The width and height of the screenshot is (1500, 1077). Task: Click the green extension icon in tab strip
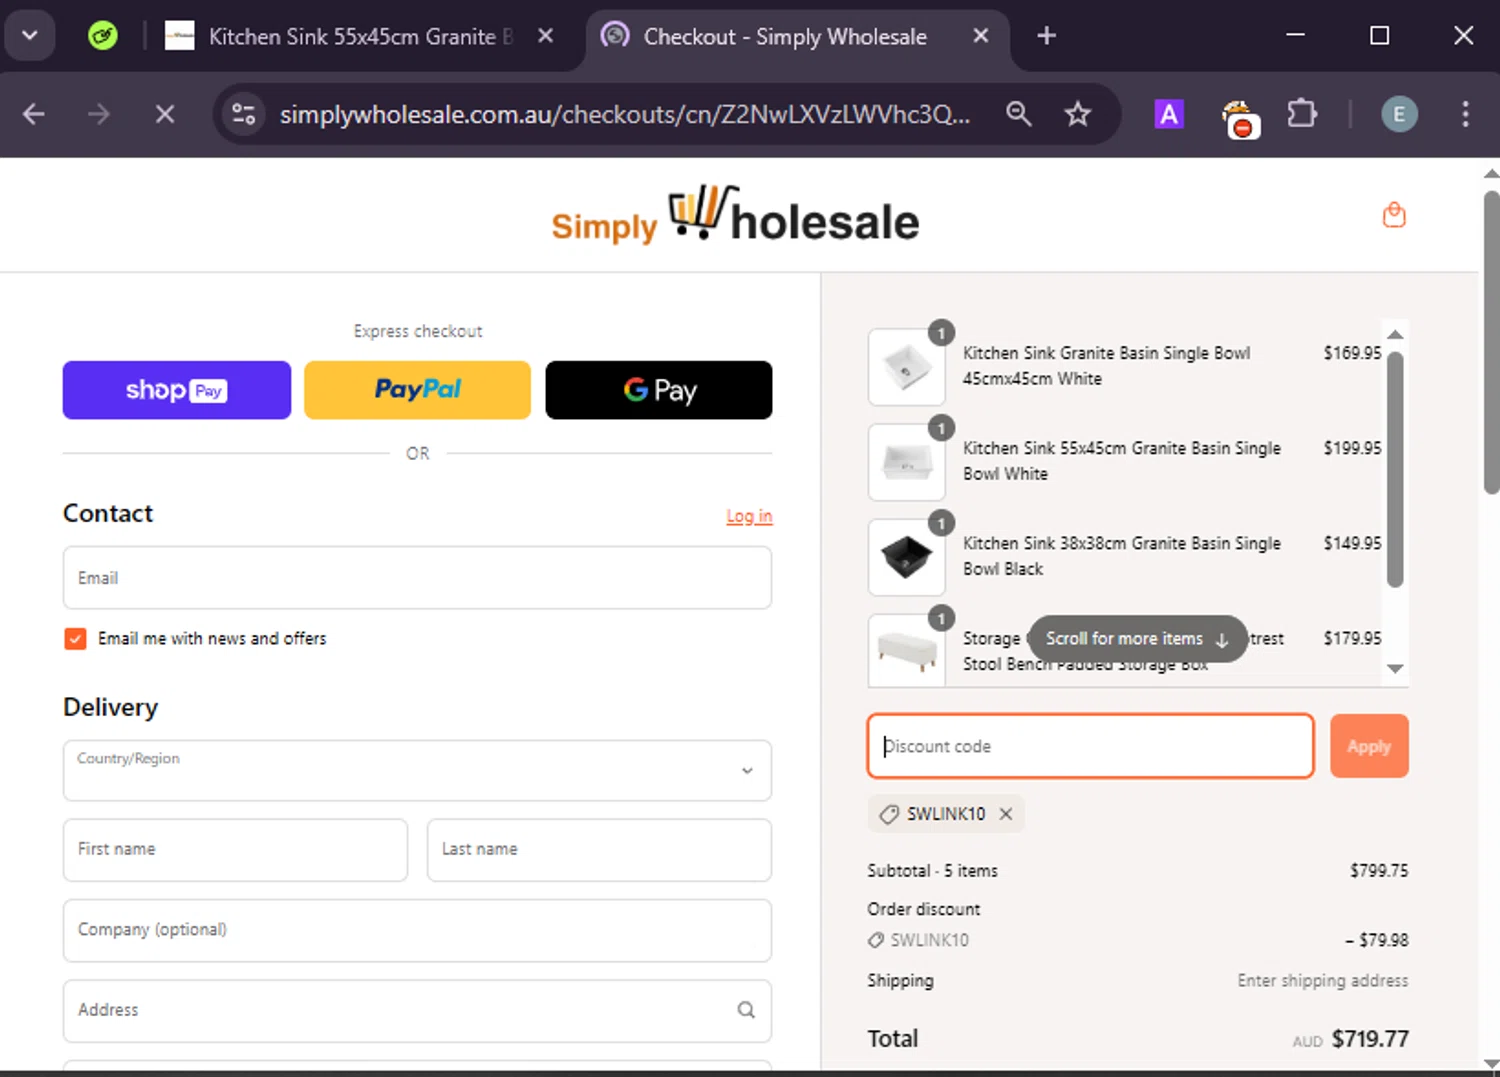coord(102,36)
